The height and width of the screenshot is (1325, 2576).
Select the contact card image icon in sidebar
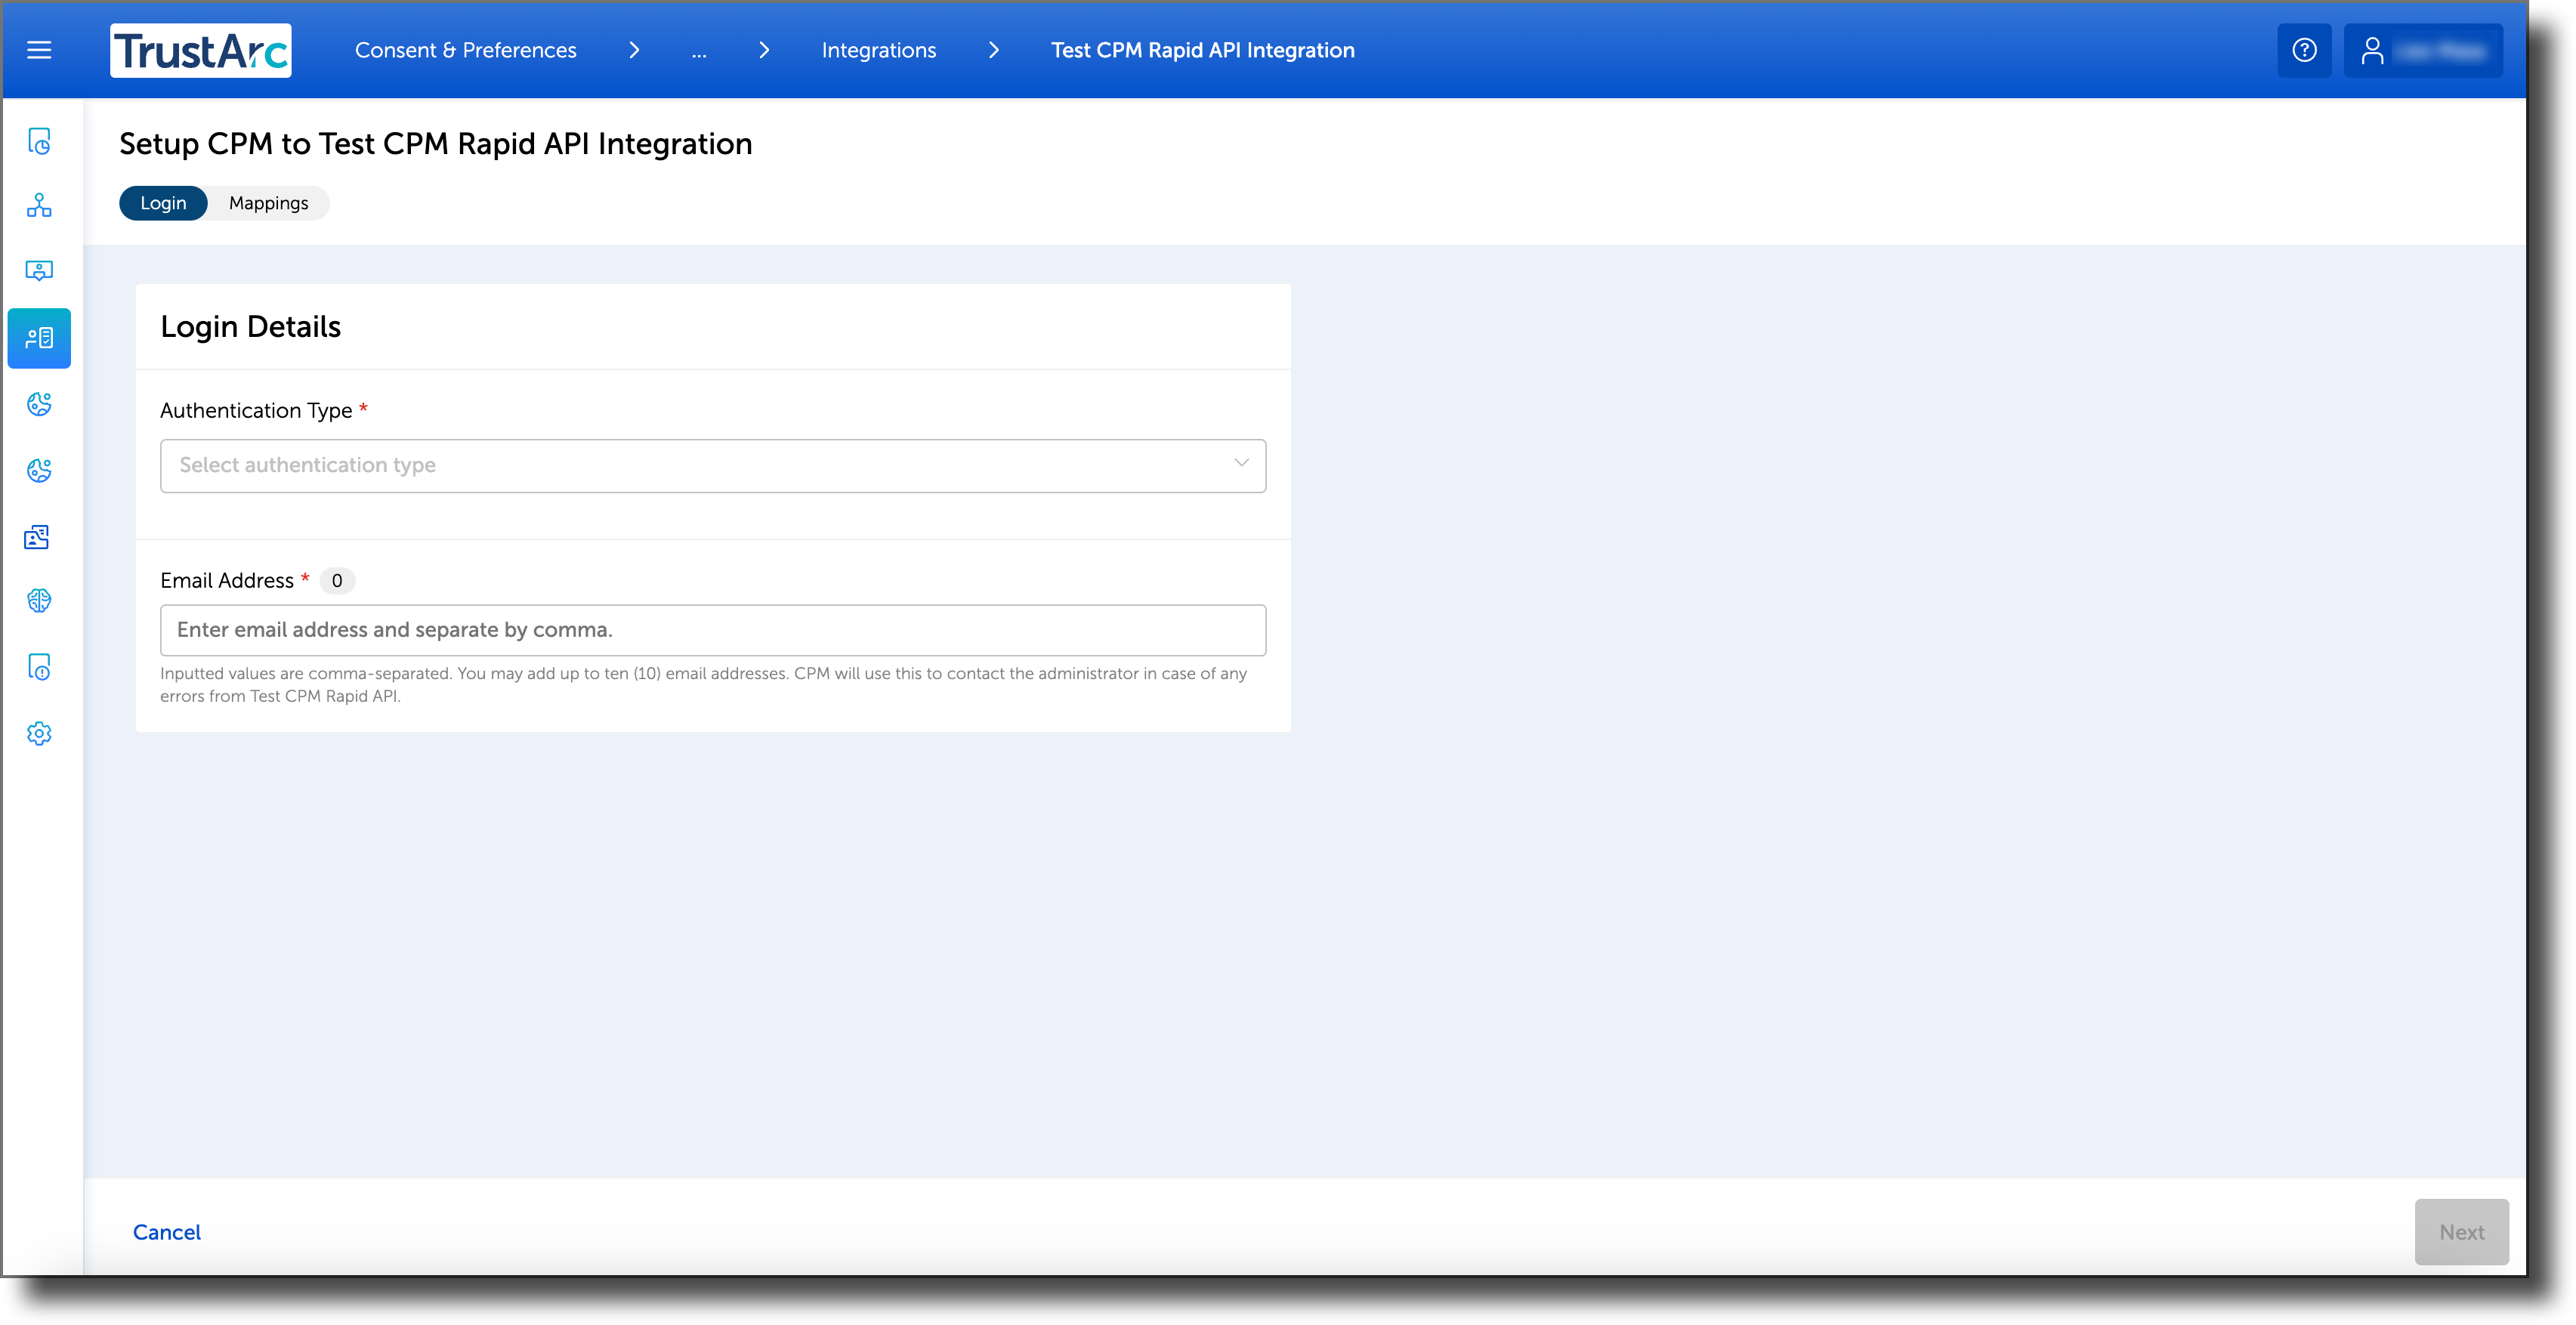(x=39, y=537)
